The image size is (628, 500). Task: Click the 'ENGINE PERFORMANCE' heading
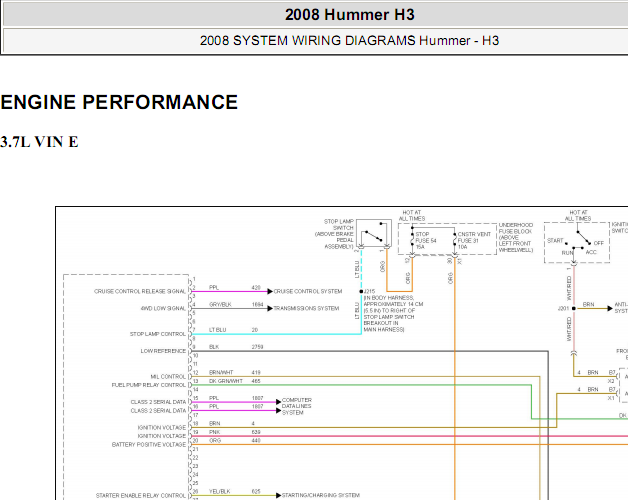point(119,102)
